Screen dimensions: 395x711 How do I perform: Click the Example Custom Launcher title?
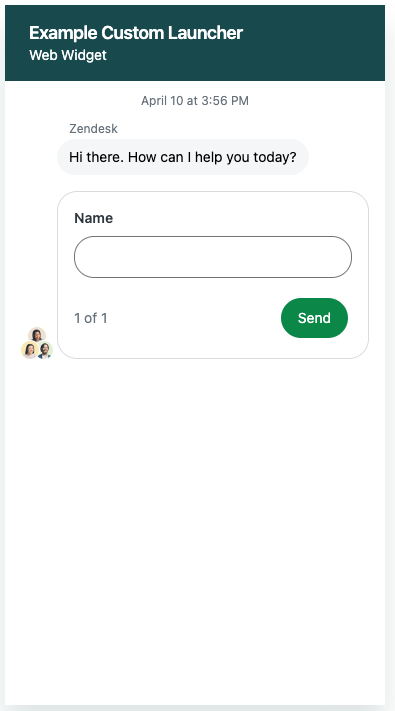(x=136, y=33)
